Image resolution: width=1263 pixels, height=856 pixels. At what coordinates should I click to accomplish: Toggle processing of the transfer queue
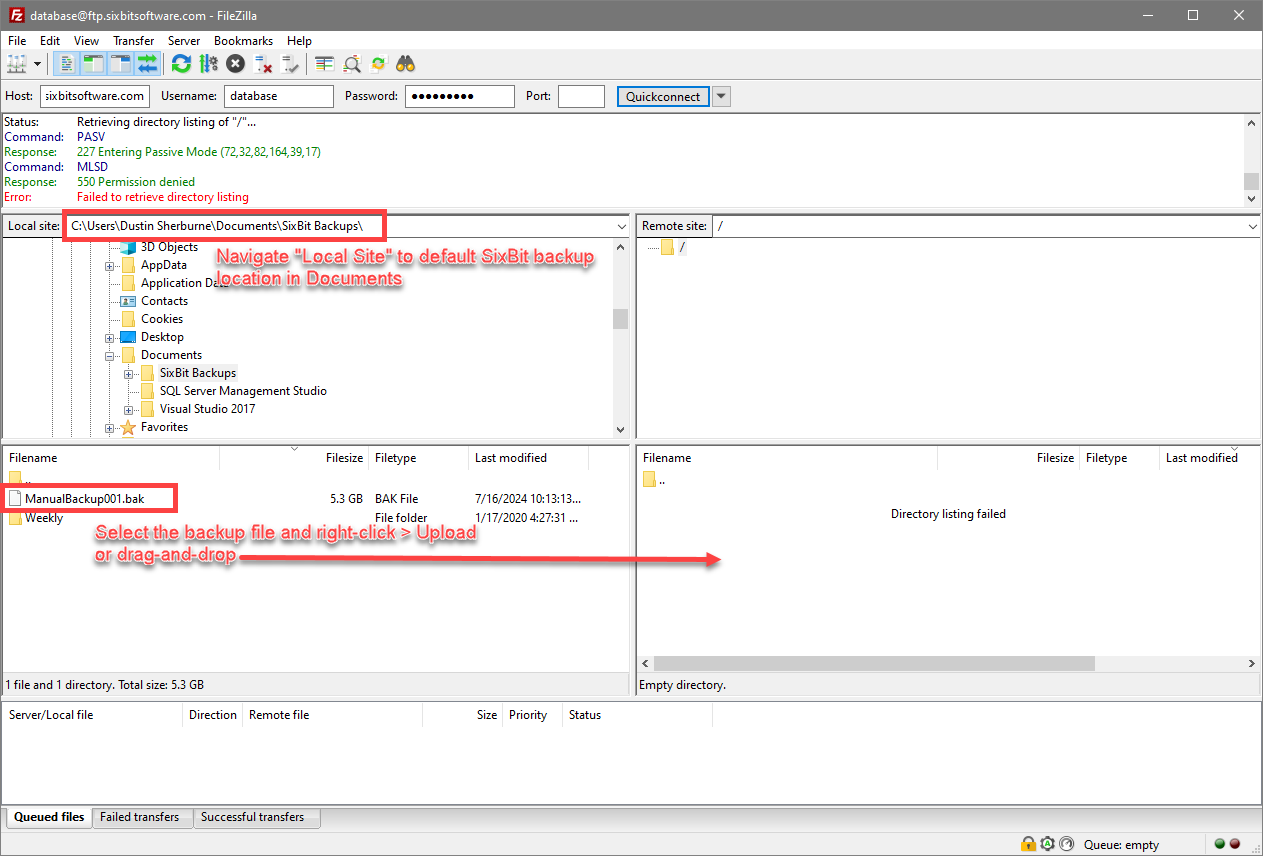[208, 64]
